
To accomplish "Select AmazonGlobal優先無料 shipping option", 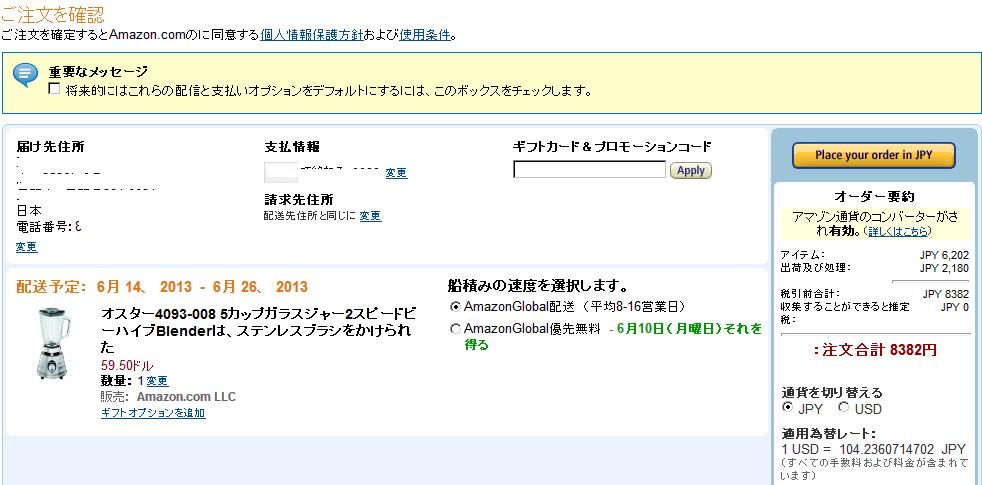I will click(455, 328).
